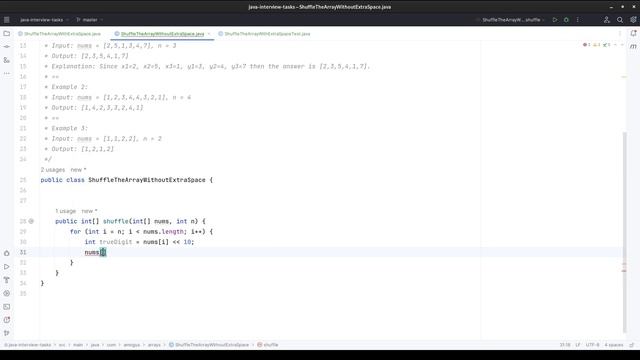Click 'new *' author hint above class
The width and height of the screenshot is (640, 360).
coord(78,170)
